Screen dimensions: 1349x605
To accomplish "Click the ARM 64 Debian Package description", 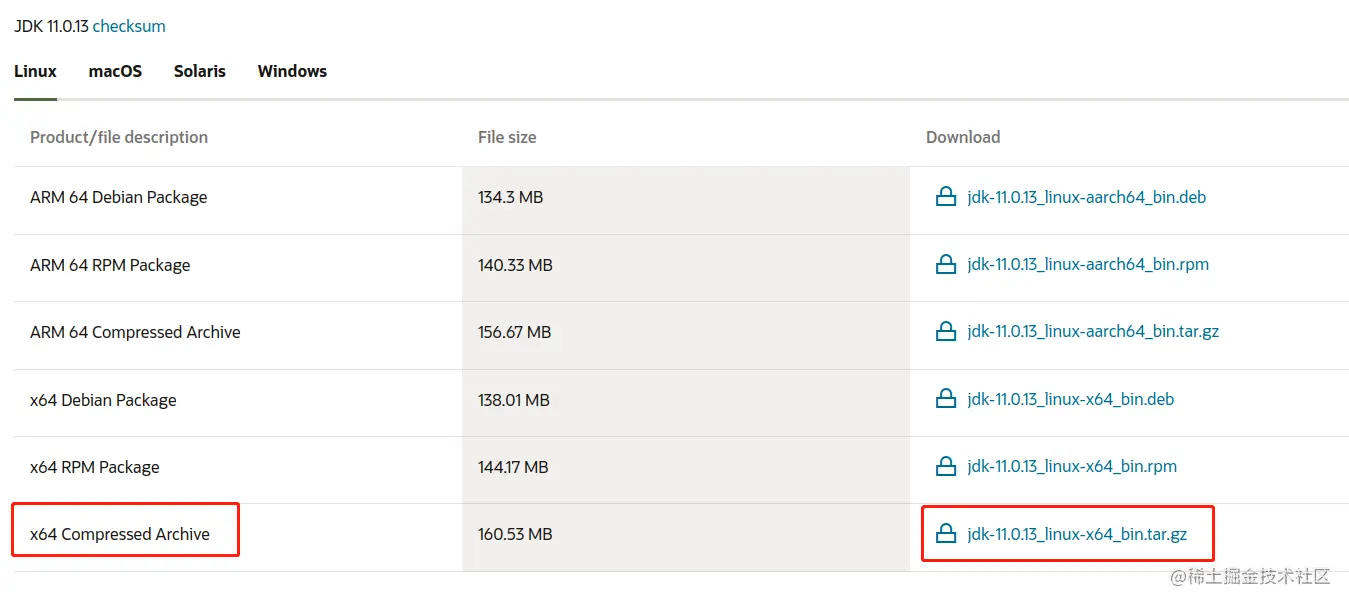I will [119, 197].
